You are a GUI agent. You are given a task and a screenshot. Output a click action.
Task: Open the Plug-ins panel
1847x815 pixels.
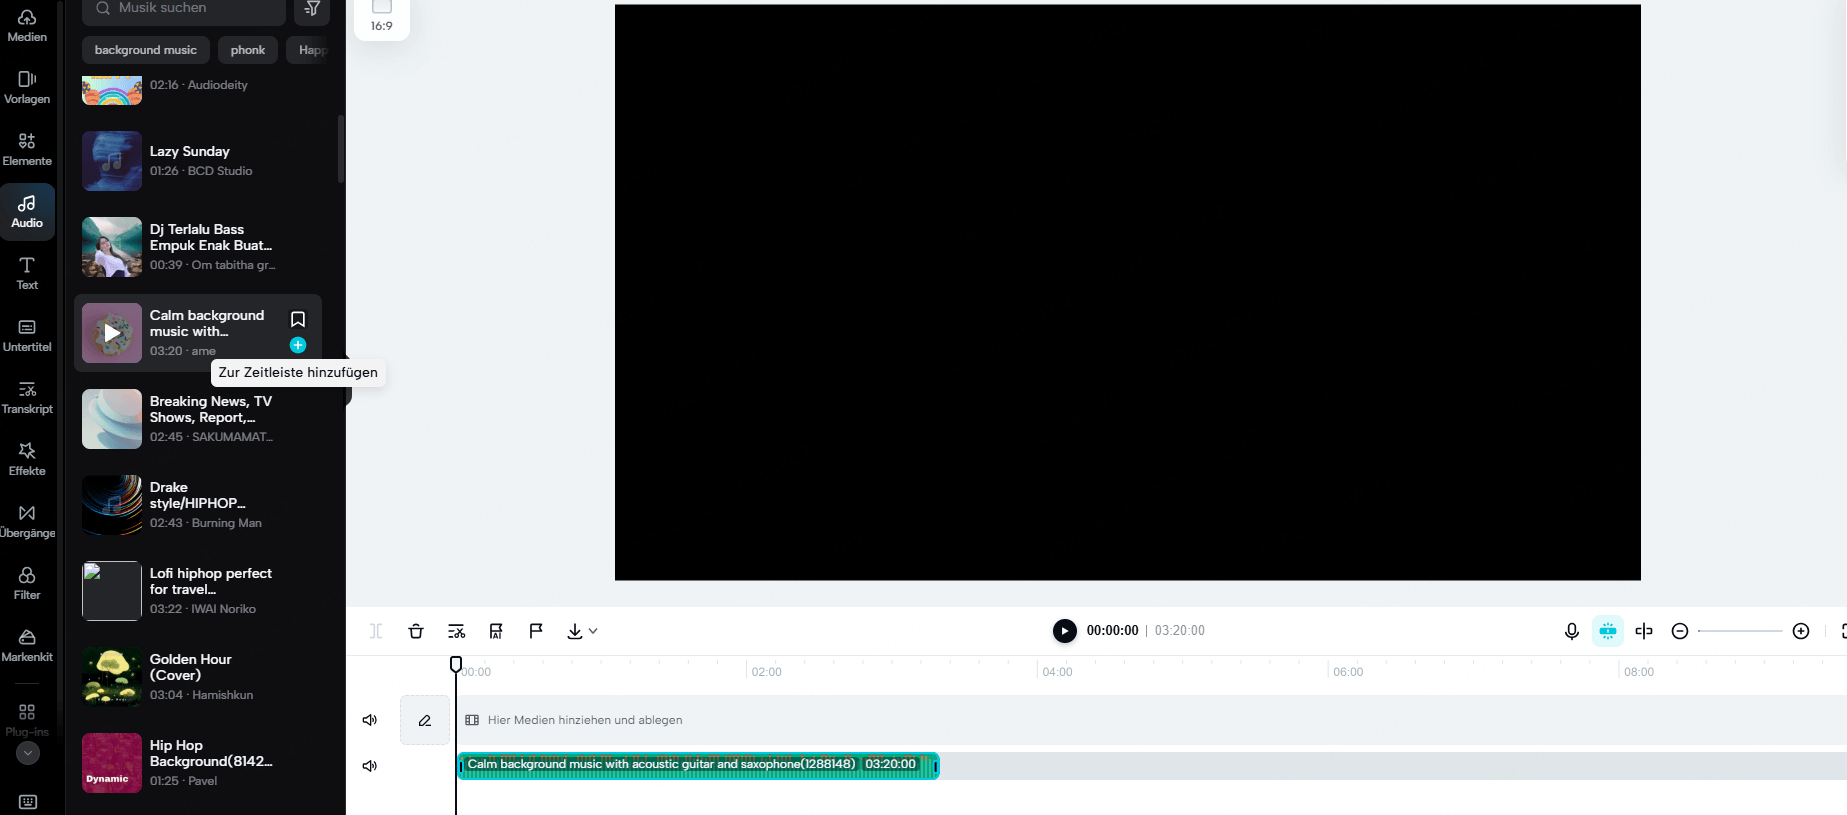click(27, 719)
